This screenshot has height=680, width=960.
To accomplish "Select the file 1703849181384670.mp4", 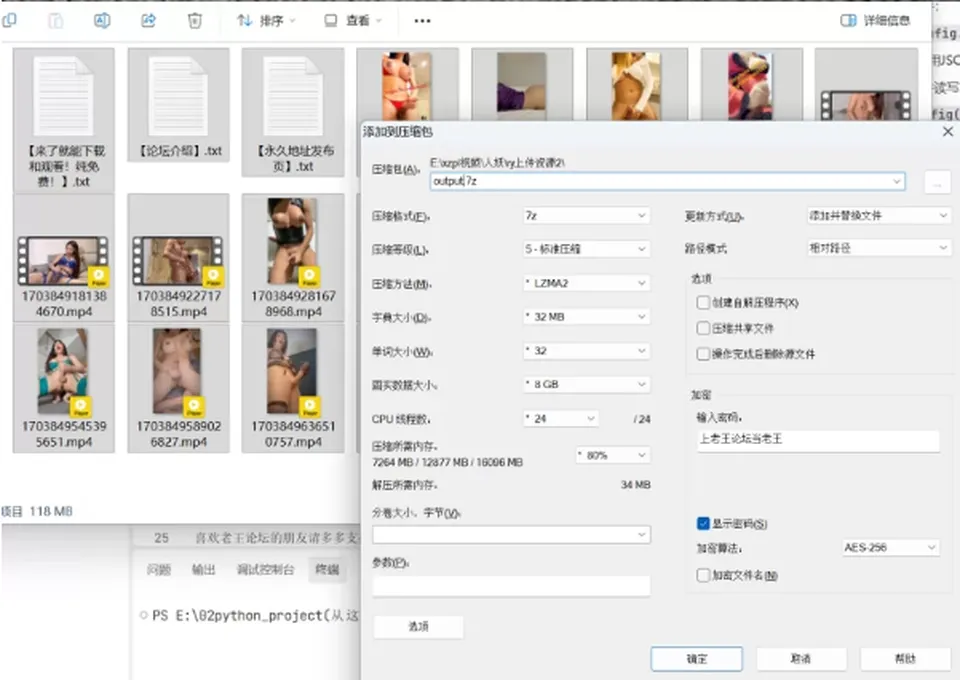I will click(x=64, y=258).
